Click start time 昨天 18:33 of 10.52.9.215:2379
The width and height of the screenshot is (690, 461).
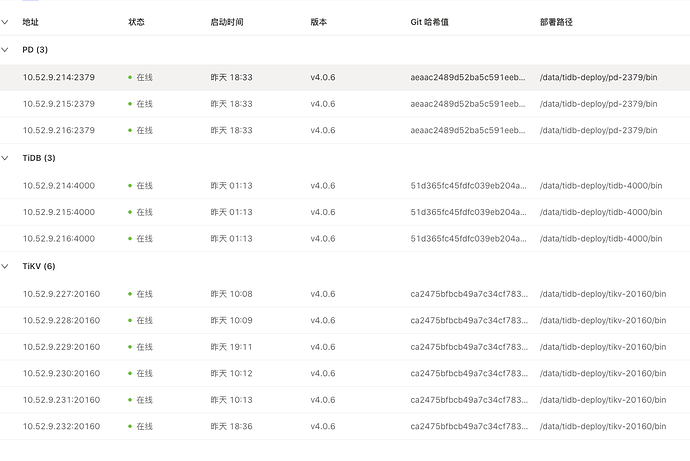(231, 104)
